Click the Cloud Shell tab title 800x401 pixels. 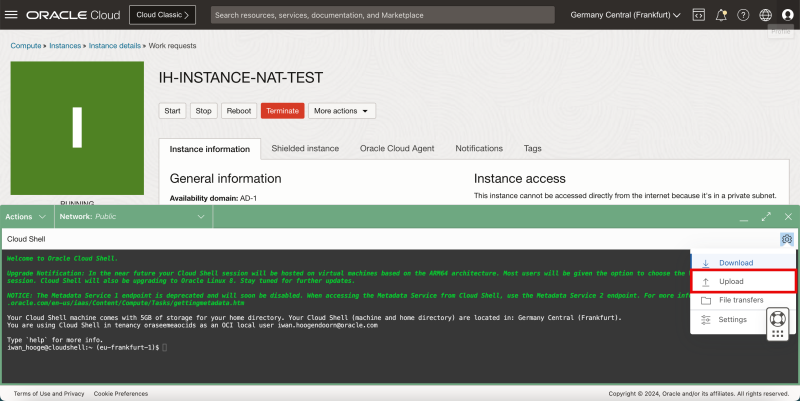26,239
